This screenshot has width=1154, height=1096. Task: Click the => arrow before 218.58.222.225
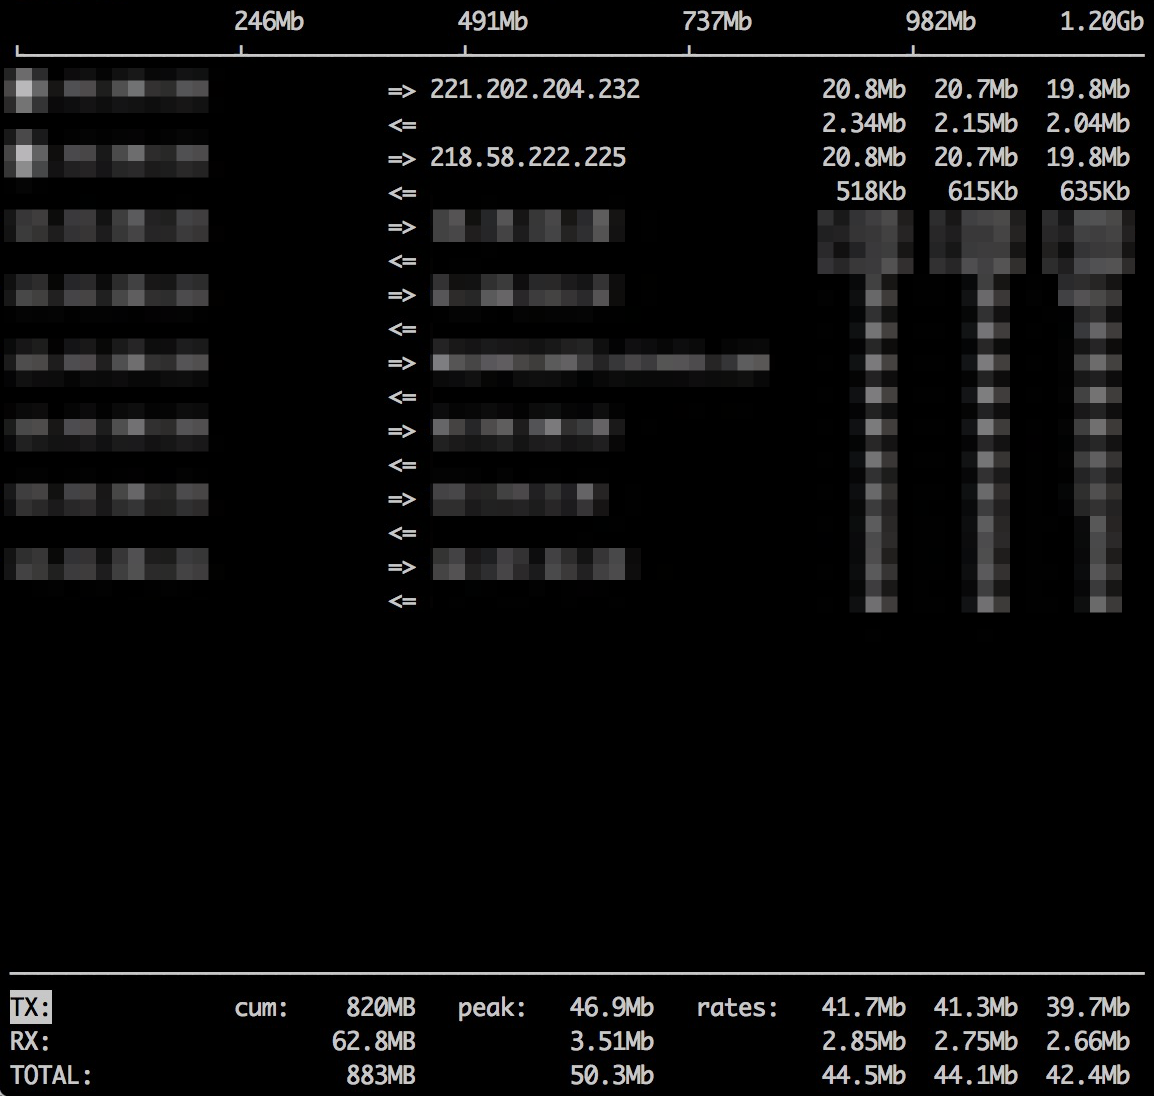tap(402, 159)
